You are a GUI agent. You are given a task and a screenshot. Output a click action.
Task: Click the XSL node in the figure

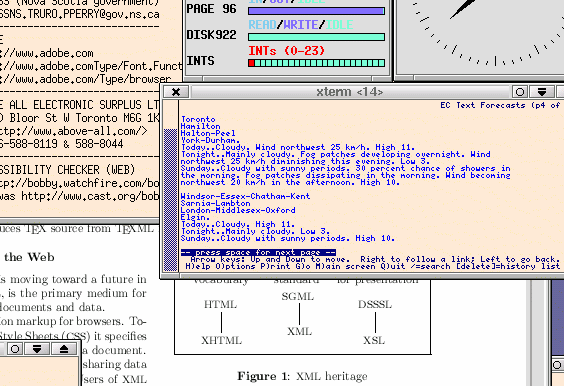[x=374, y=340]
